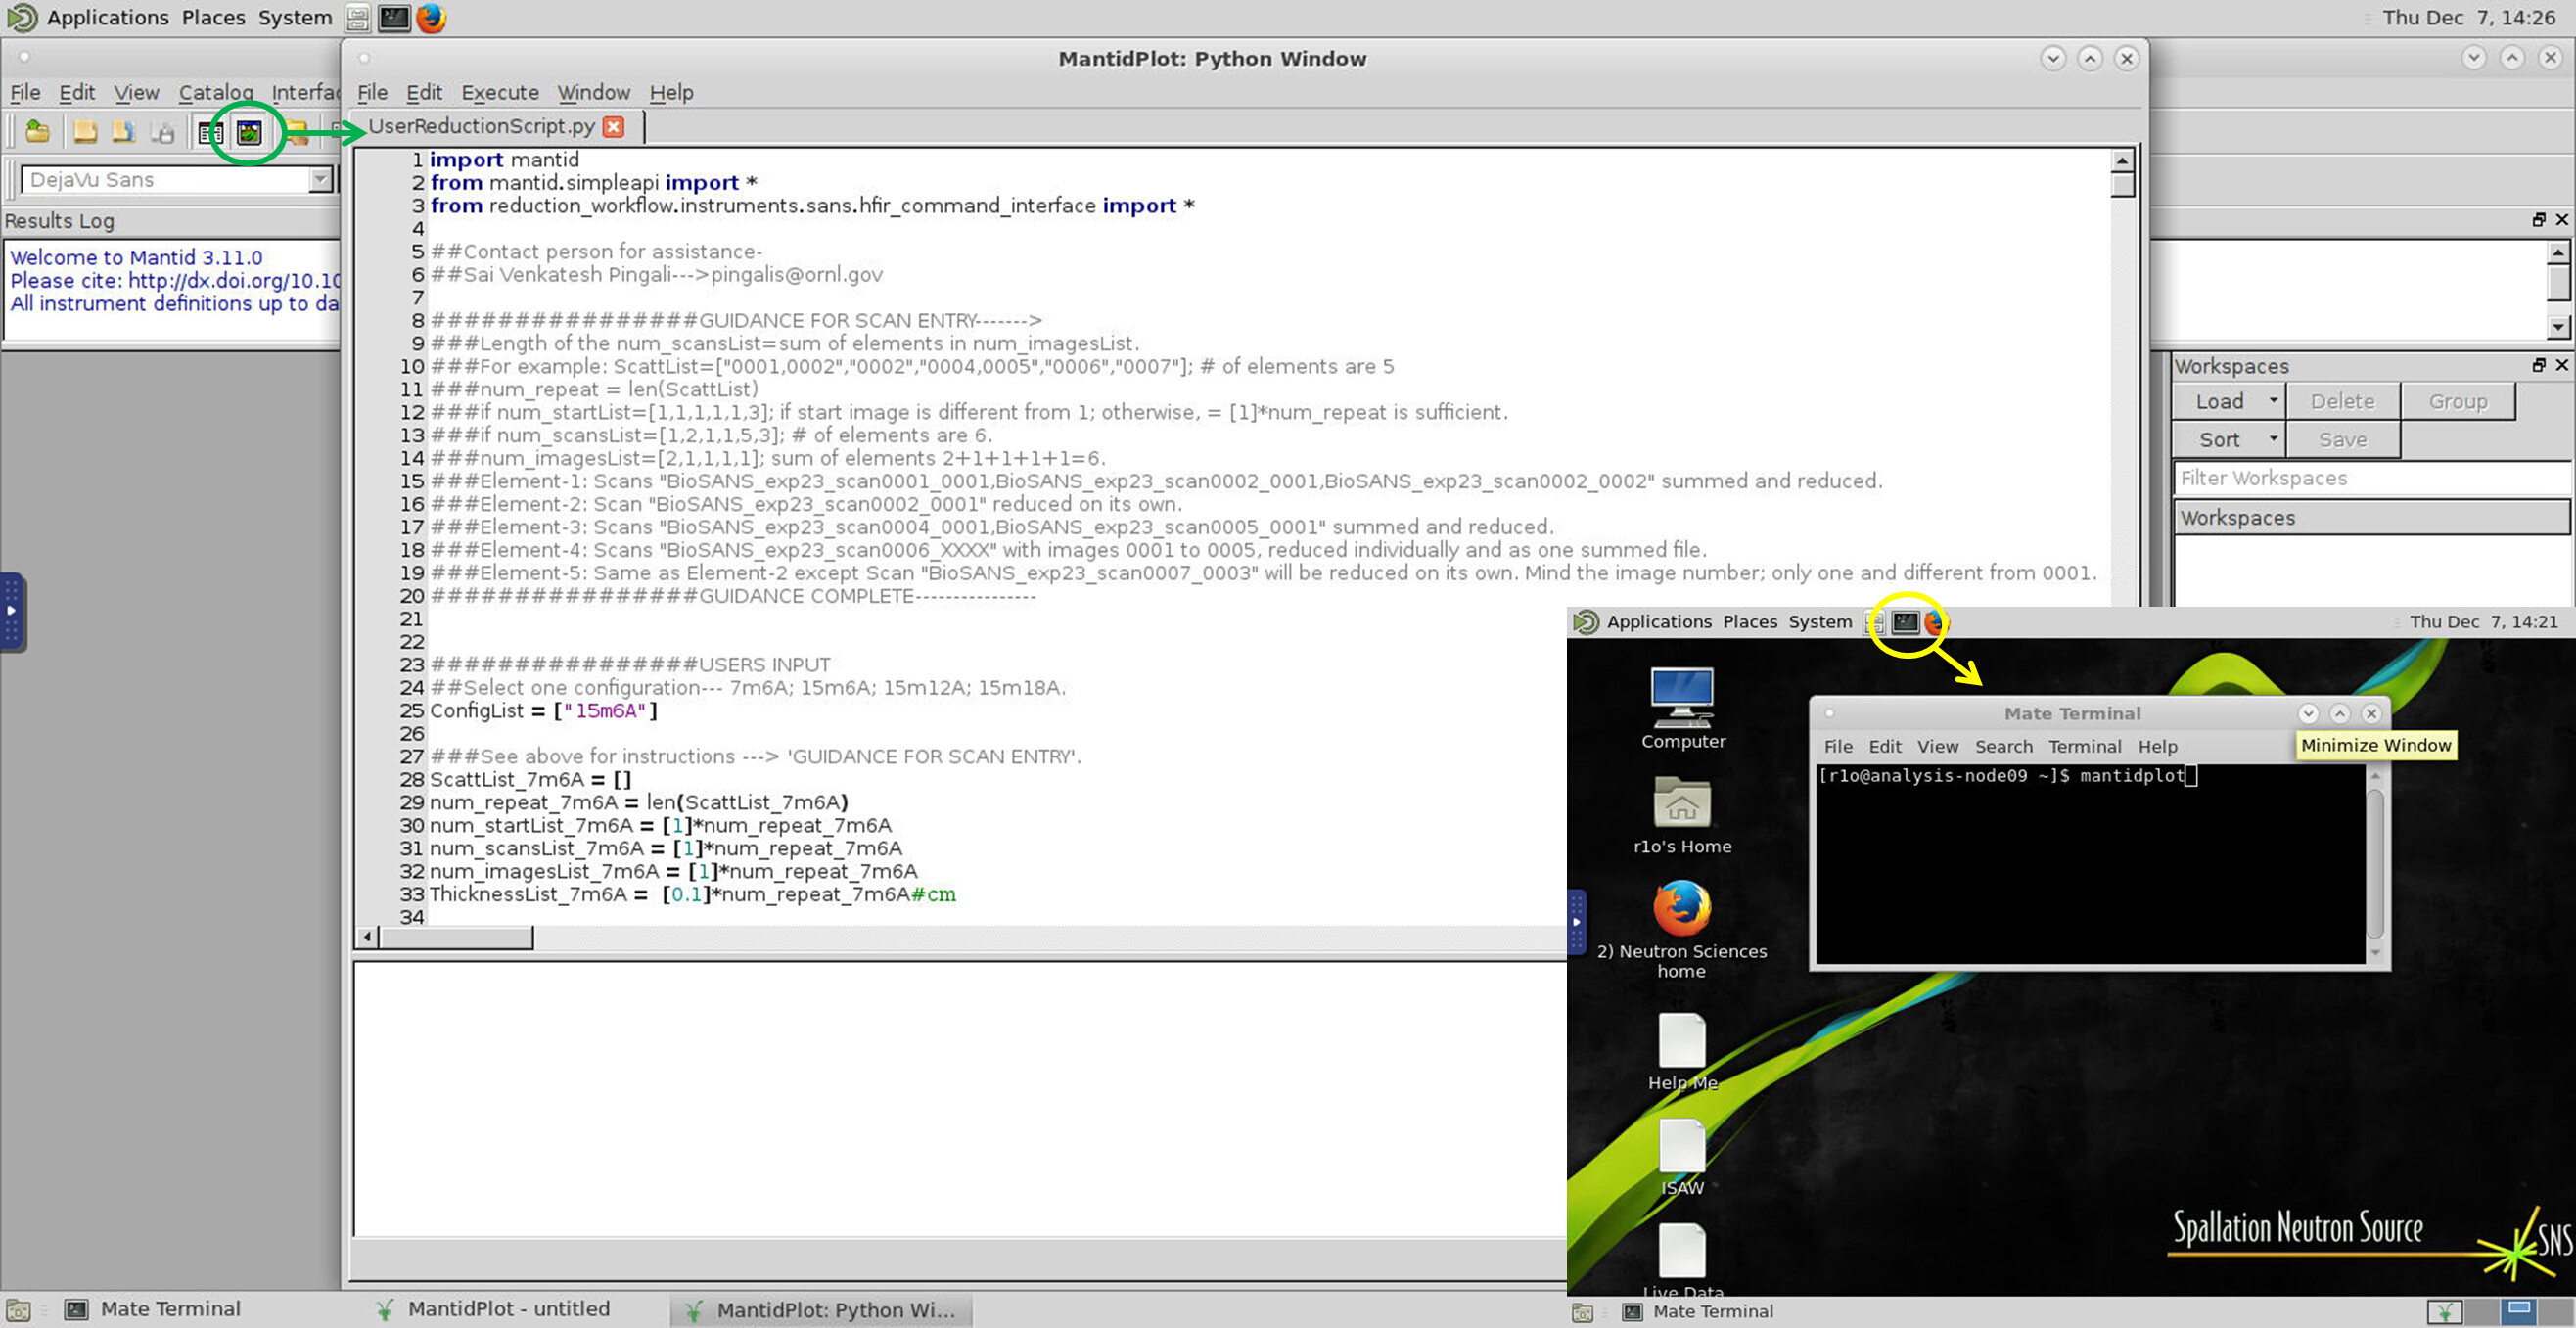Click the open project folder icon
This screenshot has height=1328, width=2576.
pos(85,132)
